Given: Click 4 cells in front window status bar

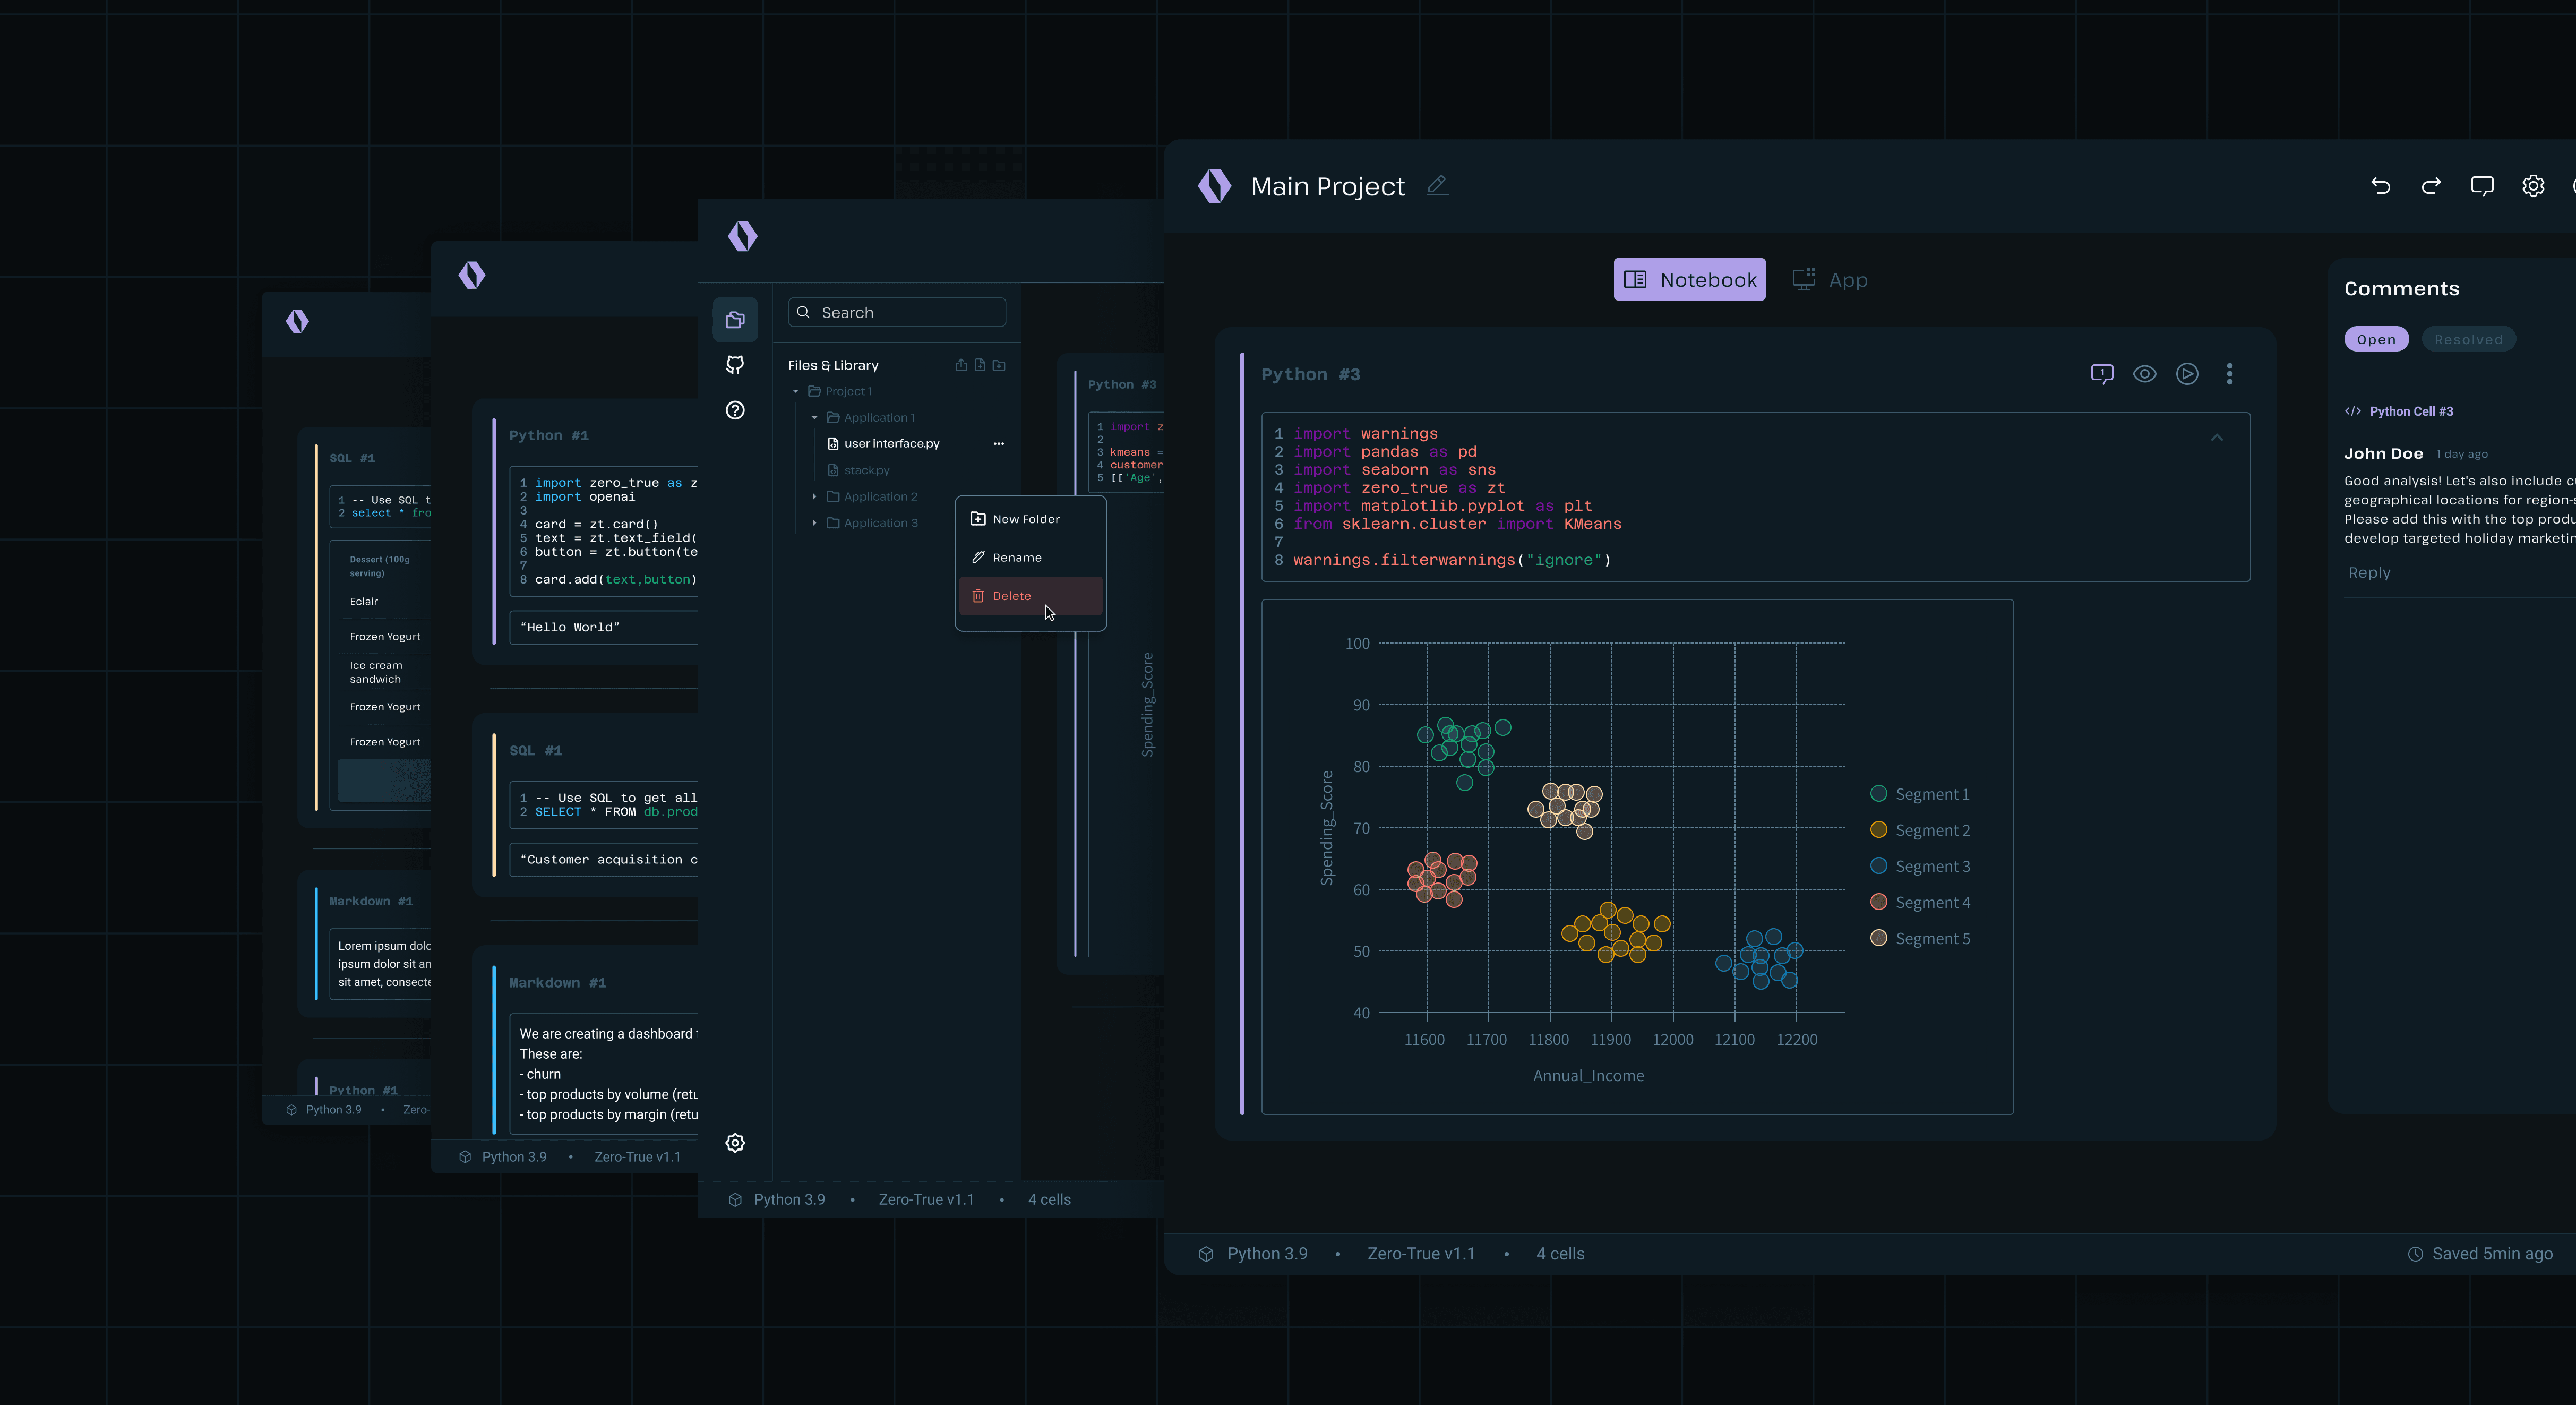Looking at the screenshot, I should 1560,1254.
